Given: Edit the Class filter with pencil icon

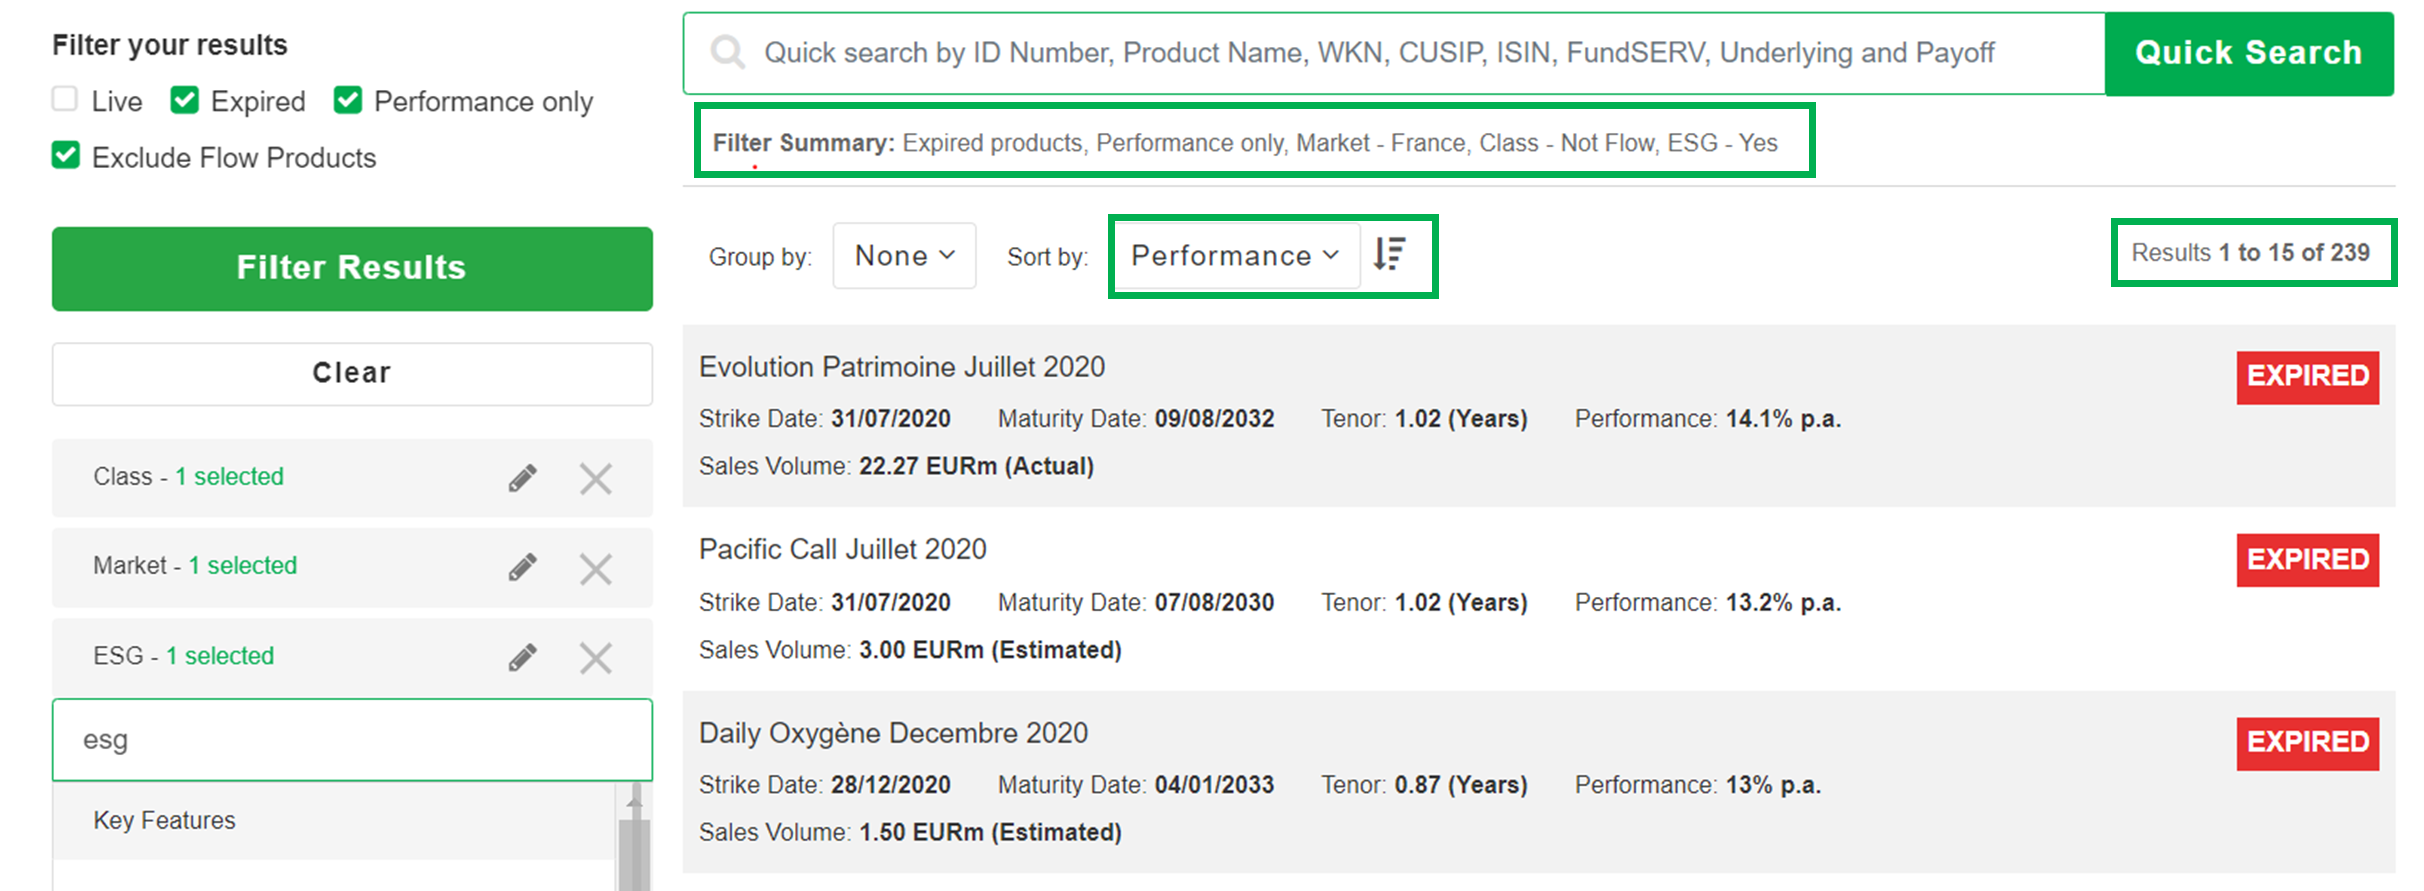Looking at the screenshot, I should (x=522, y=478).
